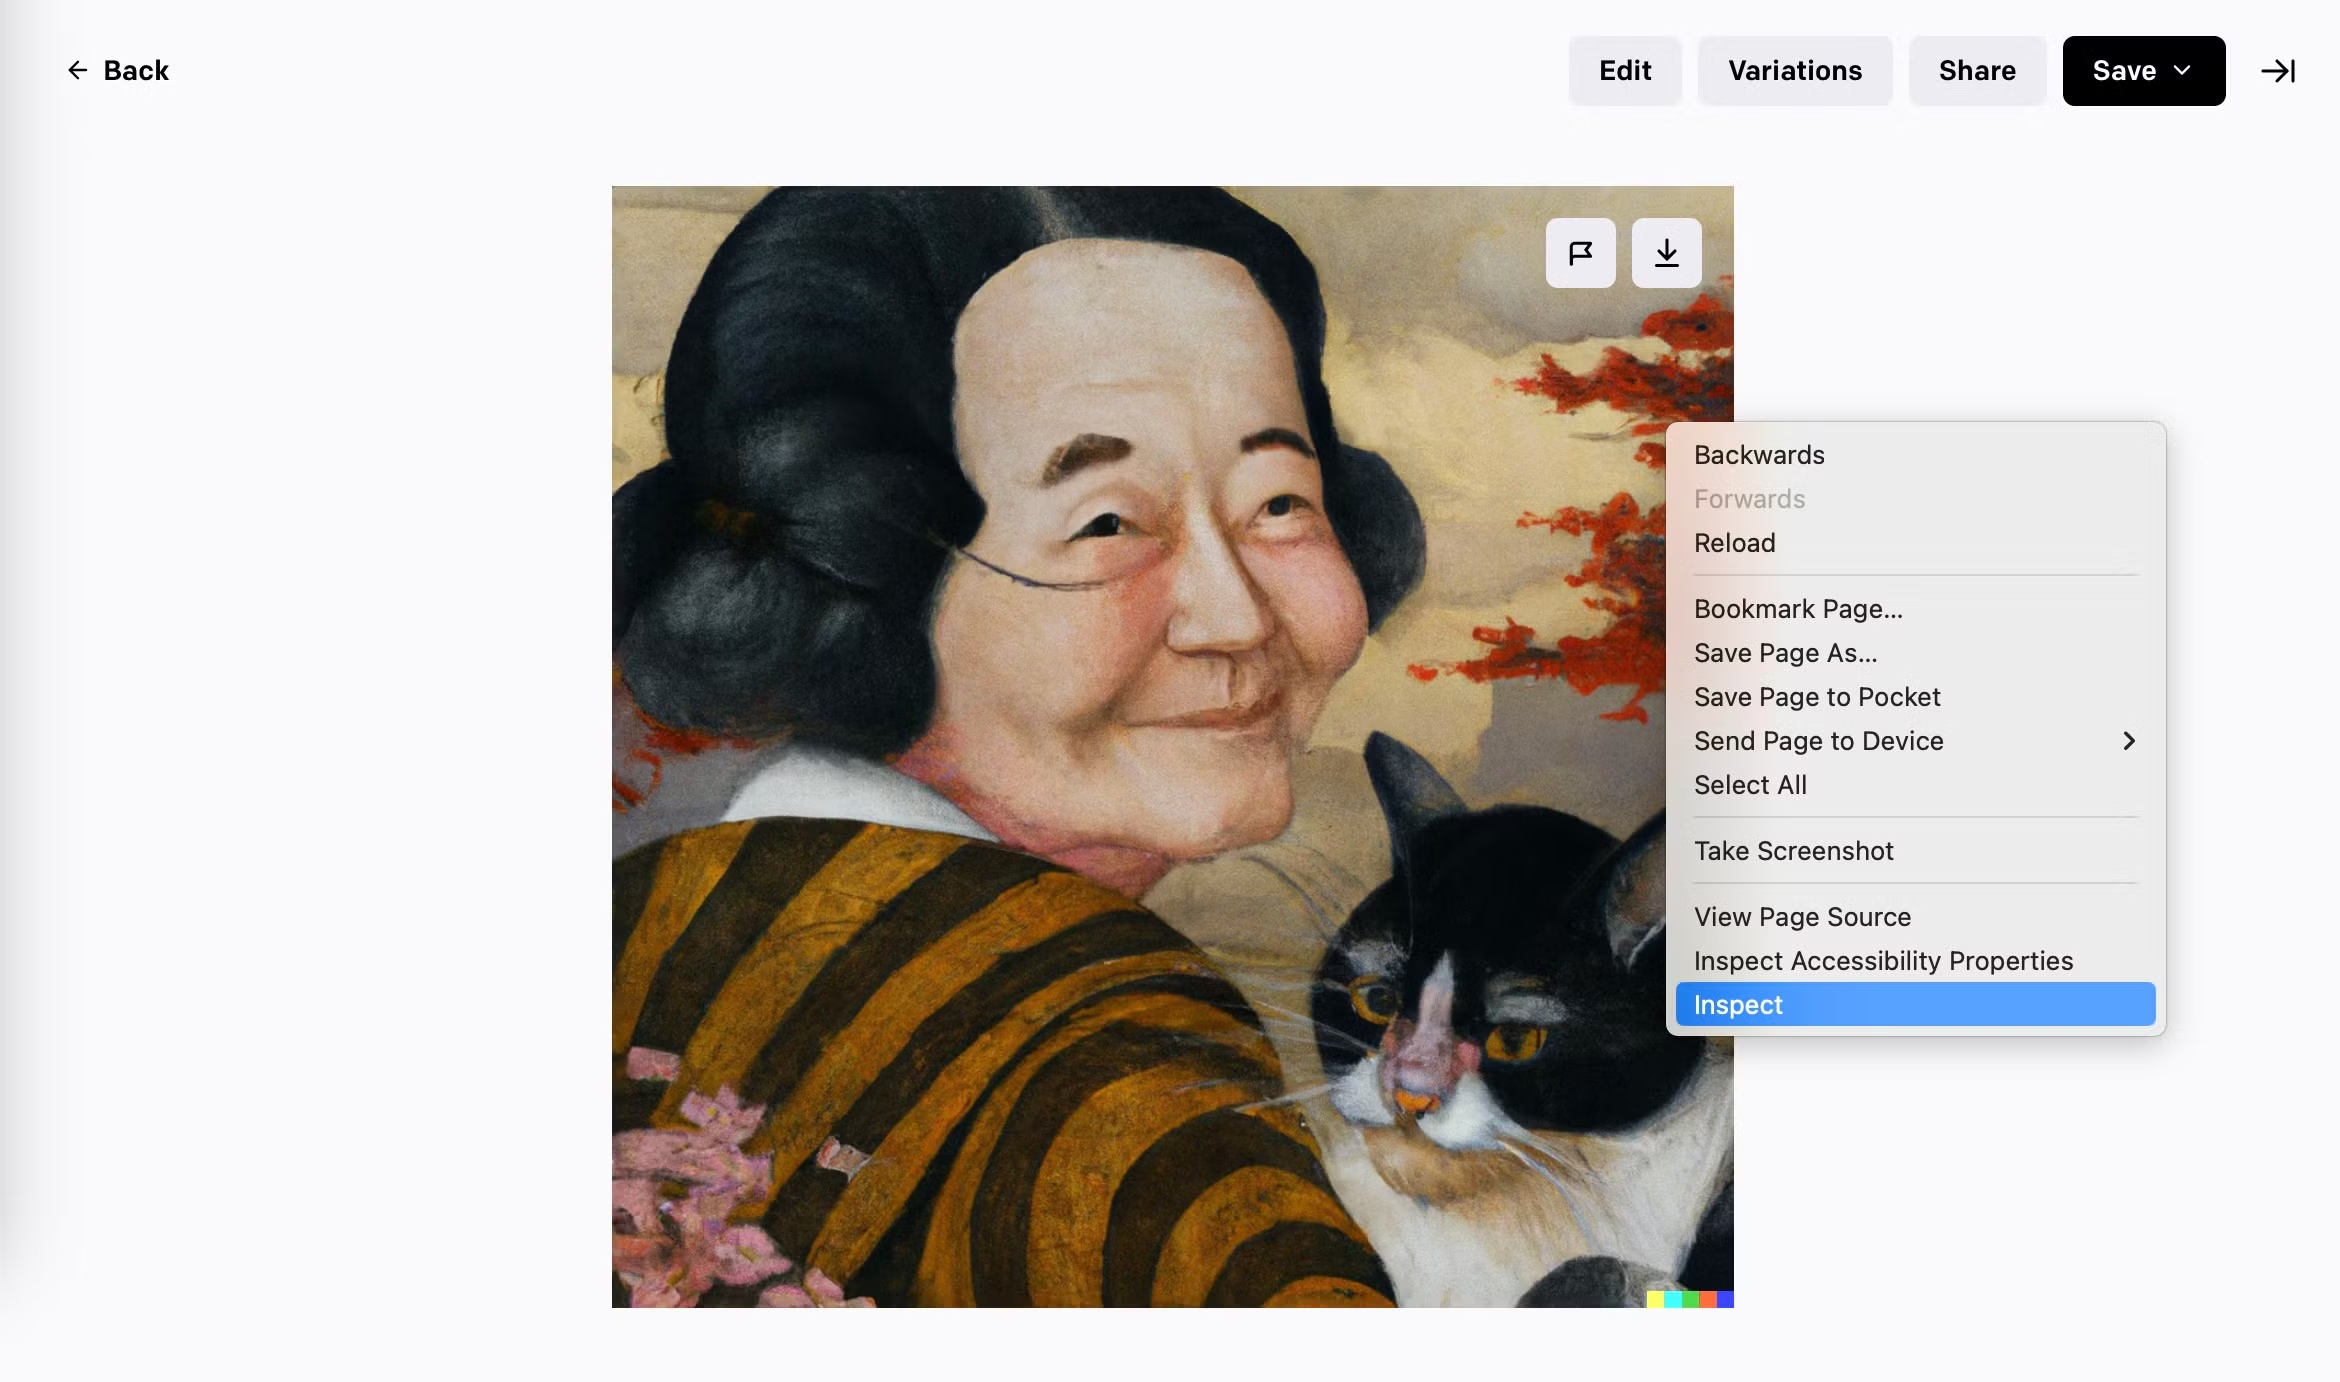Choose Backwards in the context menu
Image resolution: width=2340 pixels, height=1382 pixels.
[x=1758, y=455]
